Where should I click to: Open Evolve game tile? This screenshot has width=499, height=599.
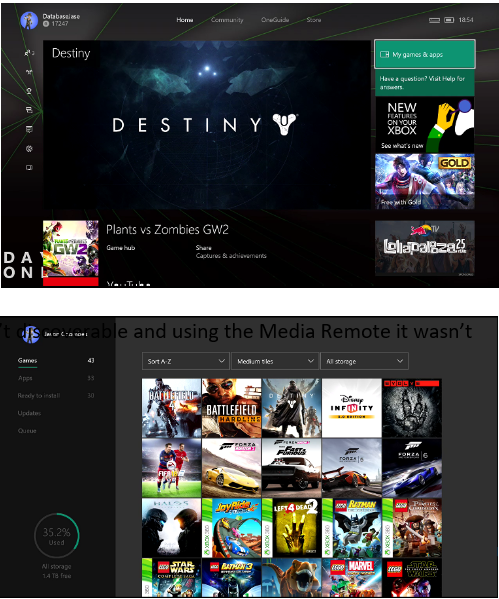click(412, 408)
